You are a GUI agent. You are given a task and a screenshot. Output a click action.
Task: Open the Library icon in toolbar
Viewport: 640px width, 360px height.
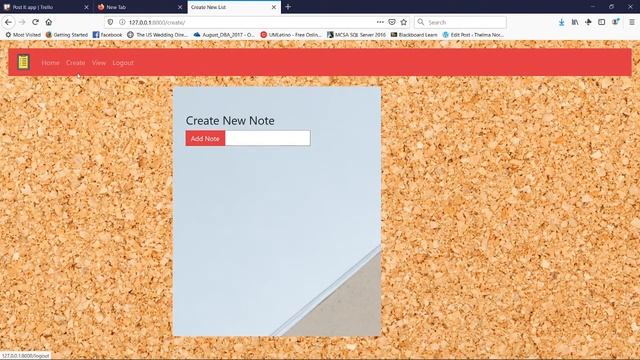[x=575, y=22]
